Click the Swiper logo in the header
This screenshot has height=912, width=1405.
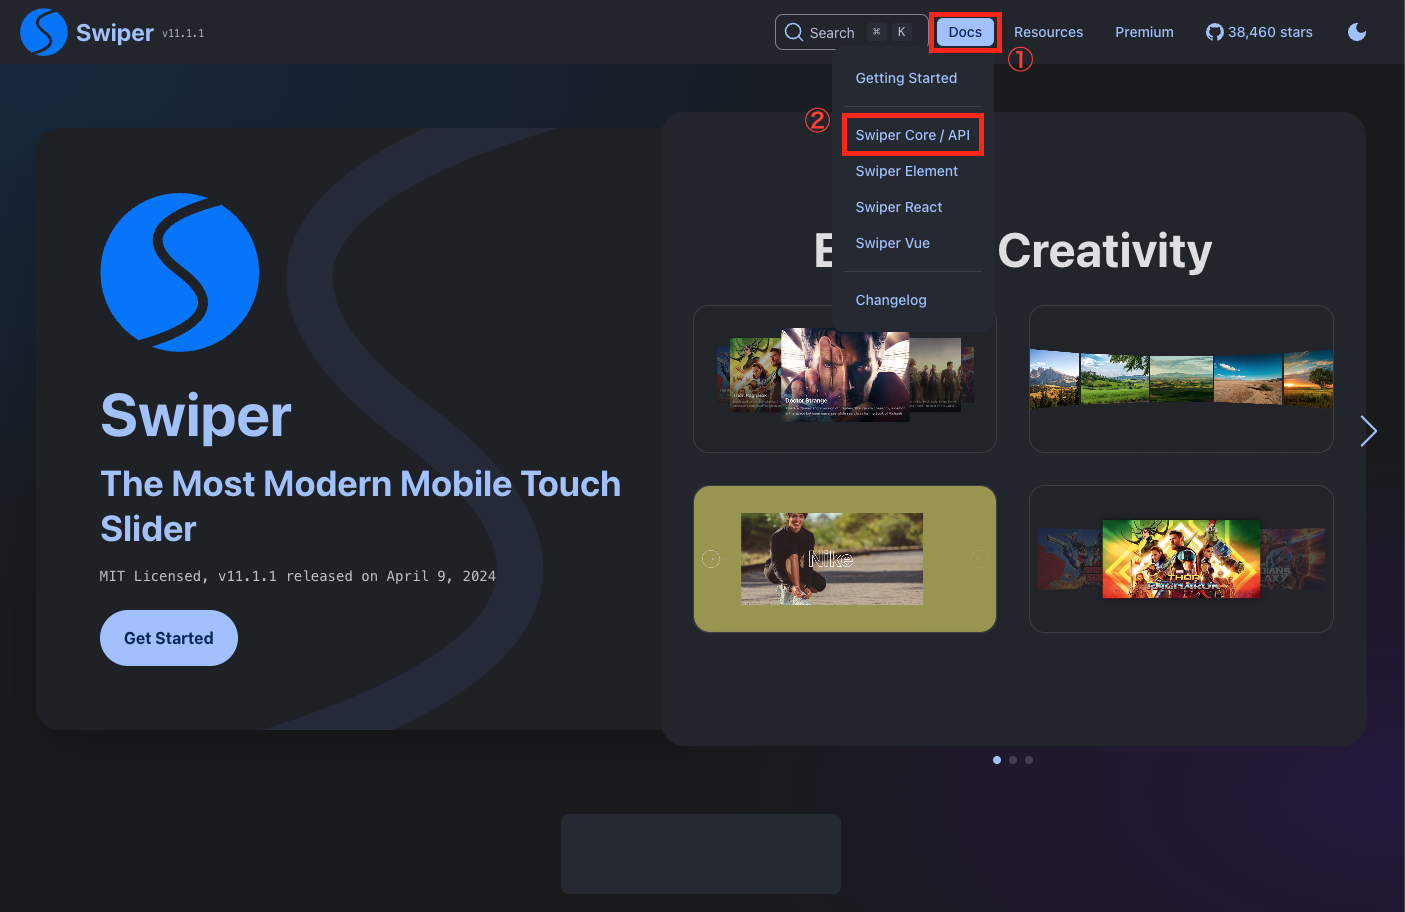(44, 32)
